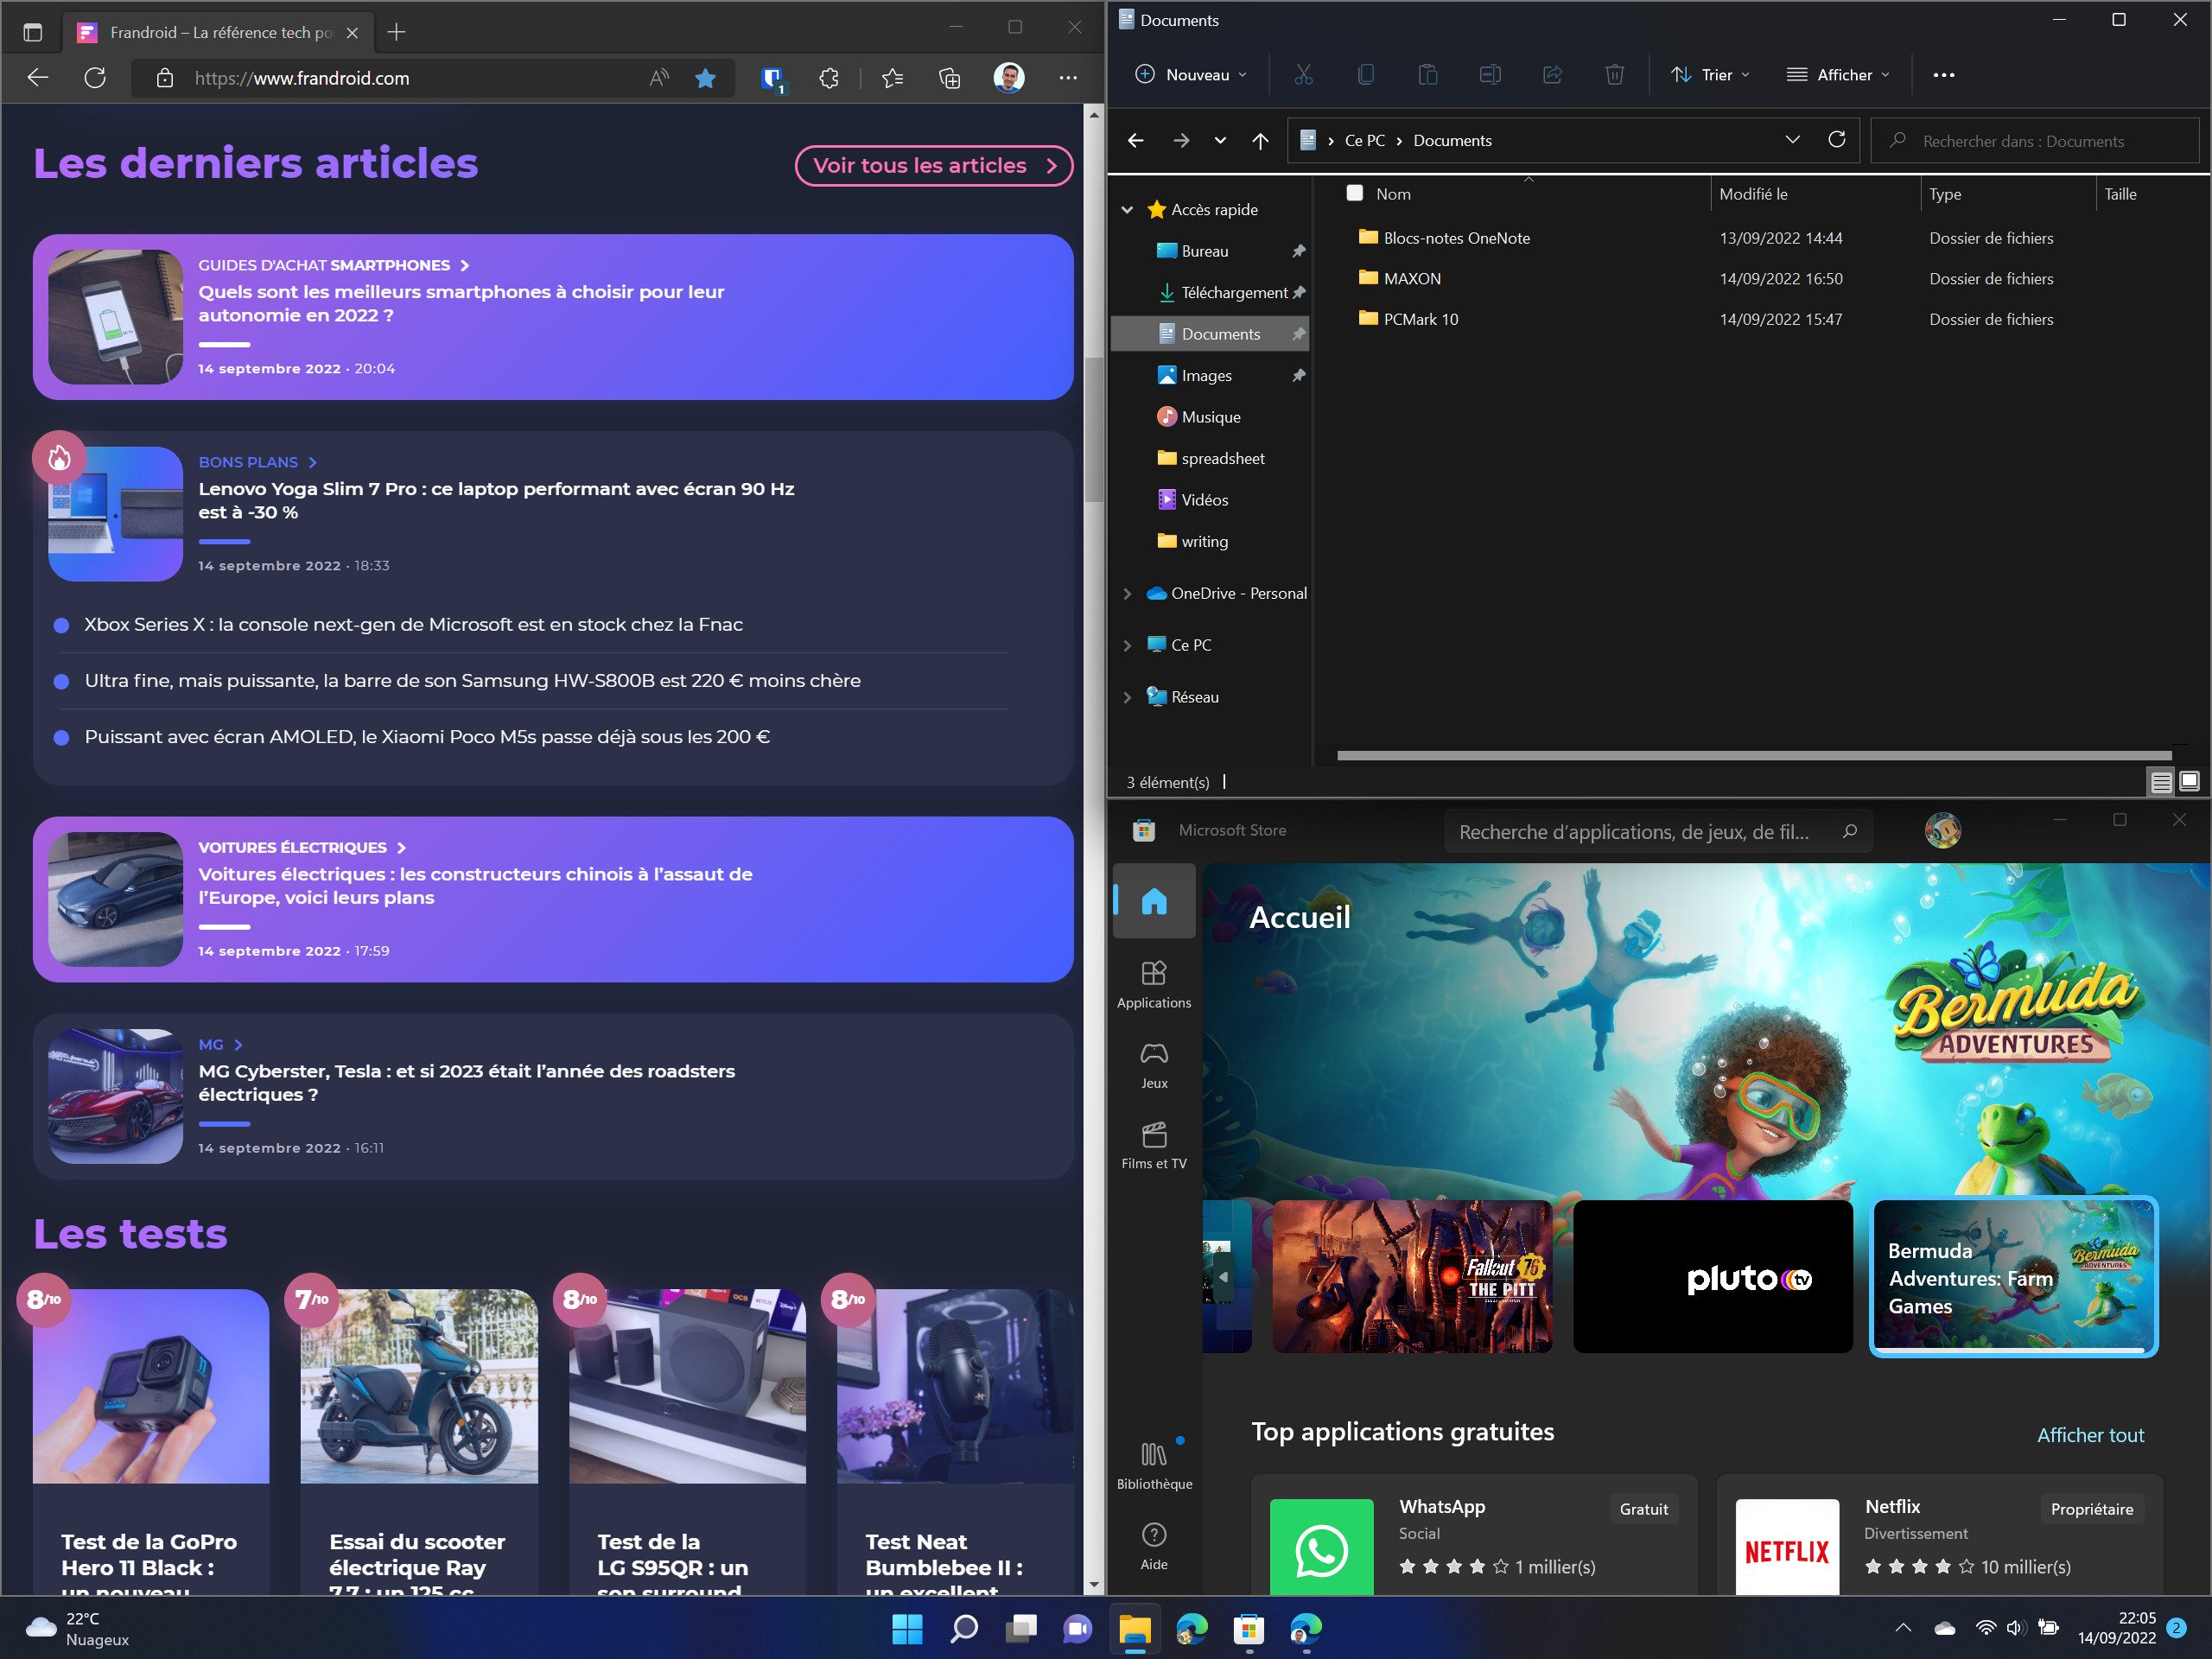This screenshot has height=1659, width=2212.
Task: Open Bibliothèque in Microsoft Store sidebar
Action: (x=1153, y=1464)
